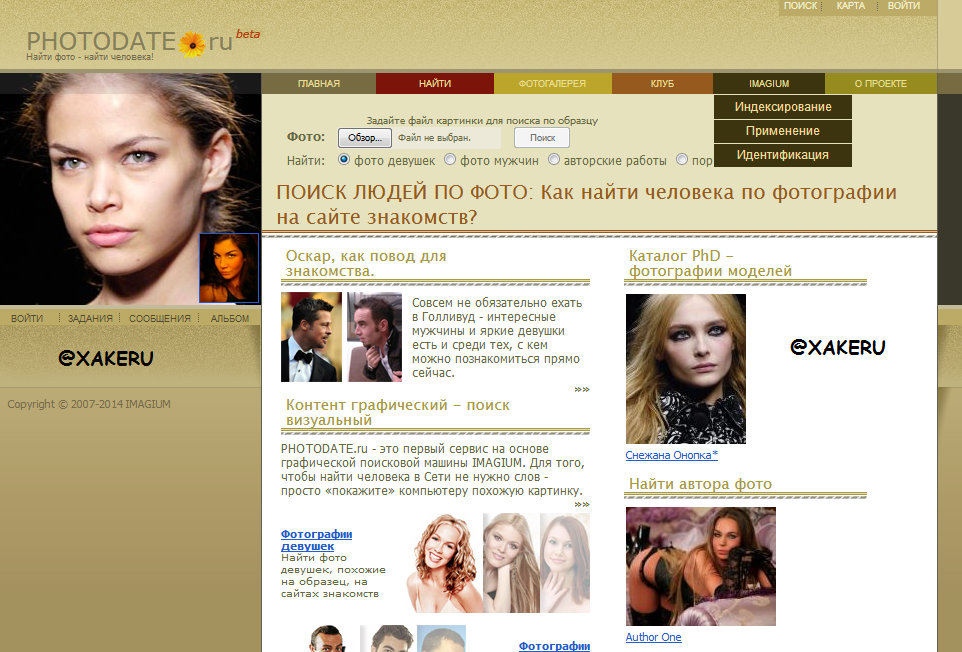
Task: Open the КЛУБ menu tab
Action: click(x=662, y=83)
